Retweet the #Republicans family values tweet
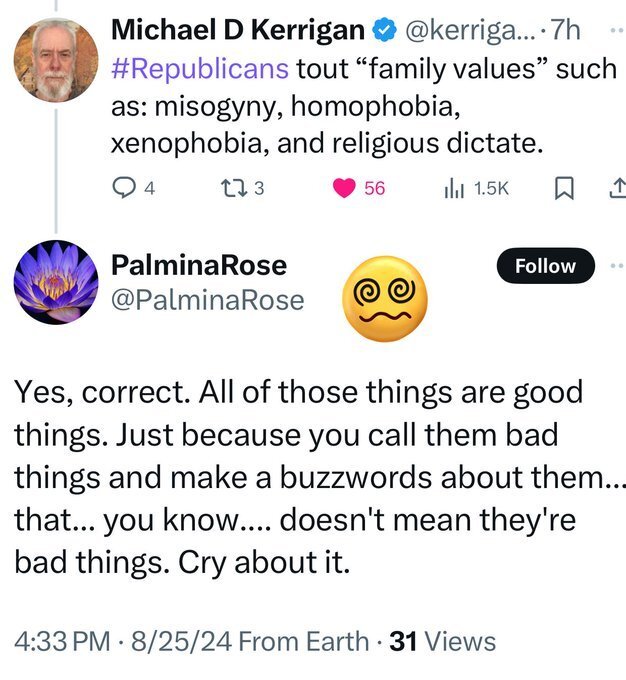The height and width of the screenshot is (680, 626). 234,188
